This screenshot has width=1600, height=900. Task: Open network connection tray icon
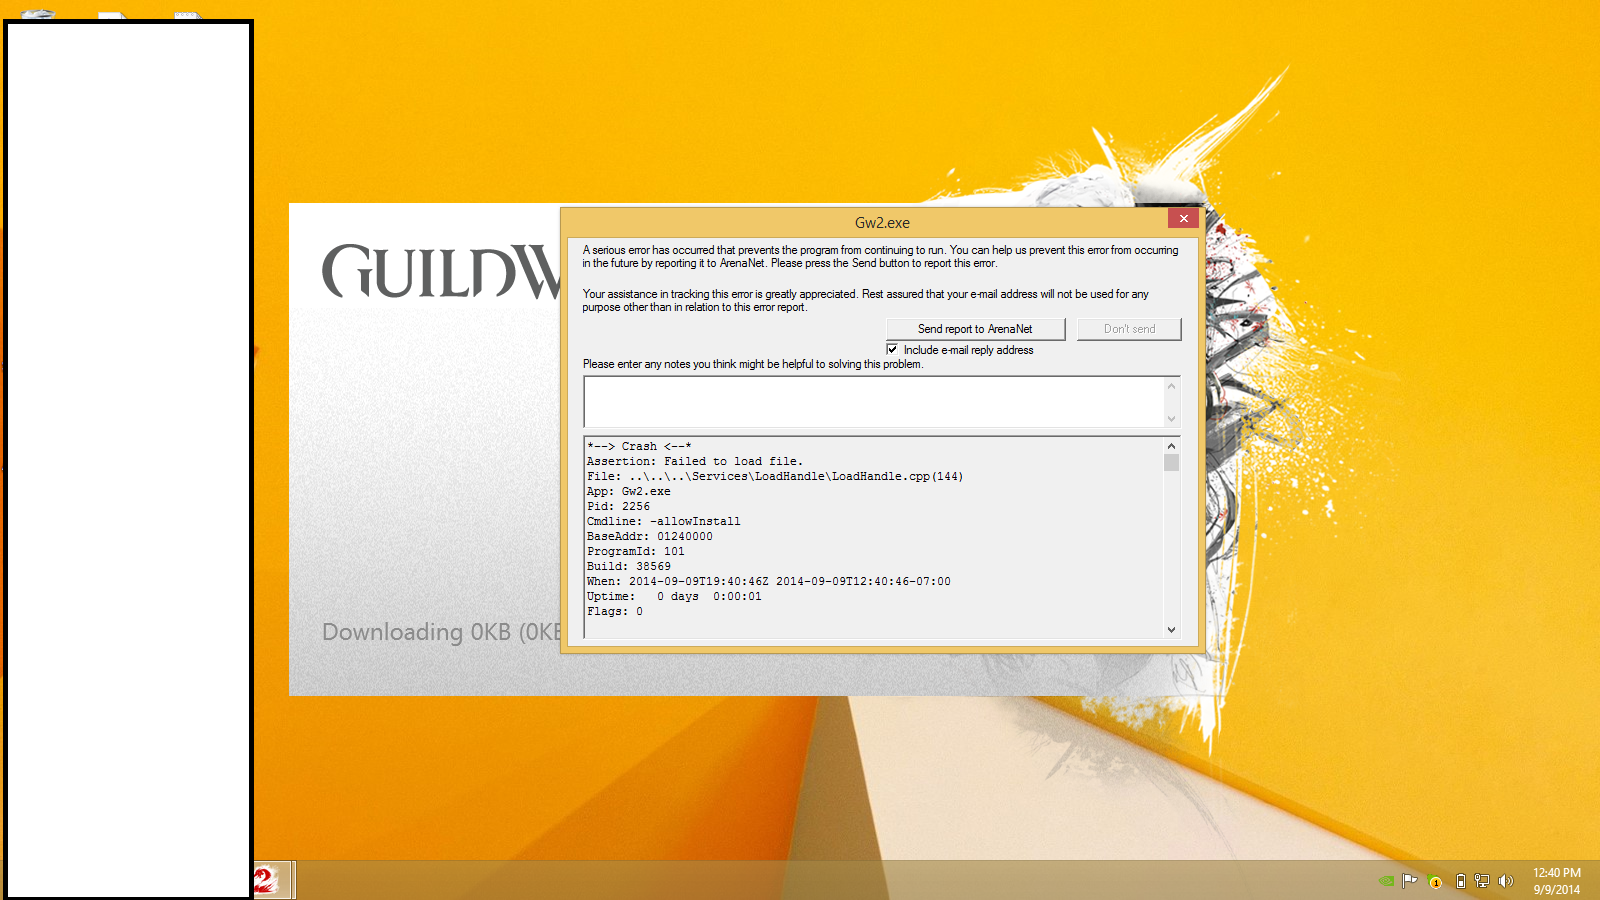click(1482, 881)
